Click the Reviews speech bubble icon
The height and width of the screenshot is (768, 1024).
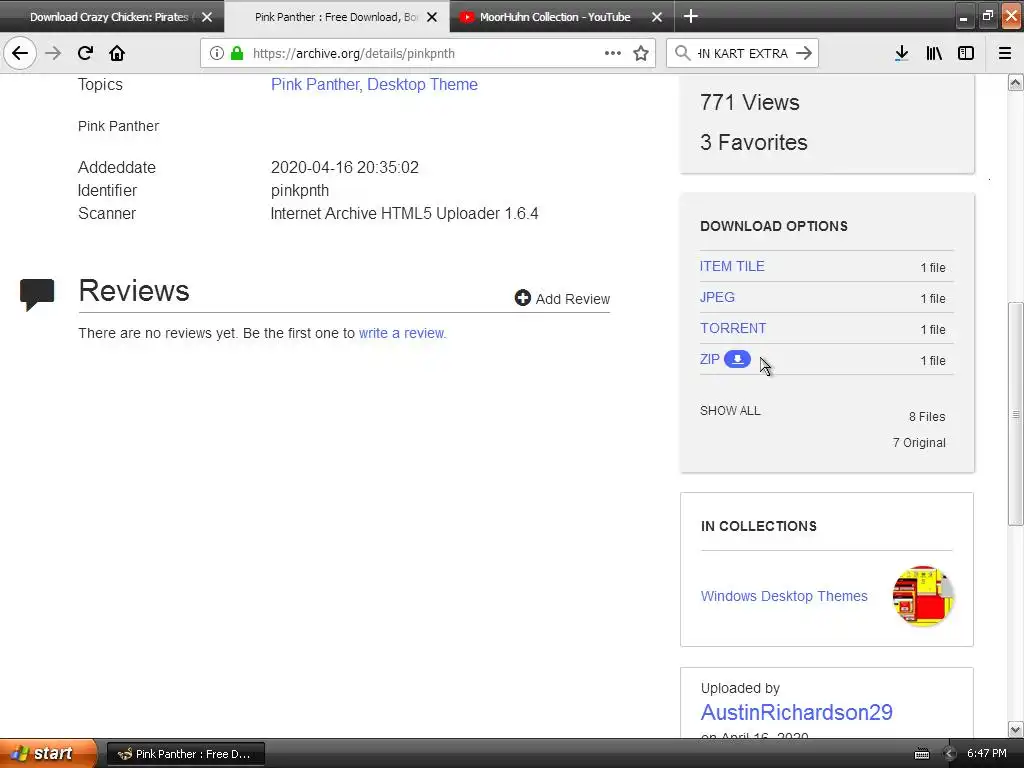37,294
